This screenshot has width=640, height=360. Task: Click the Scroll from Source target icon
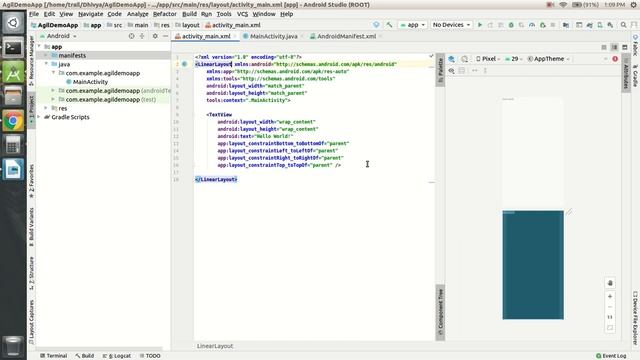tap(131, 36)
